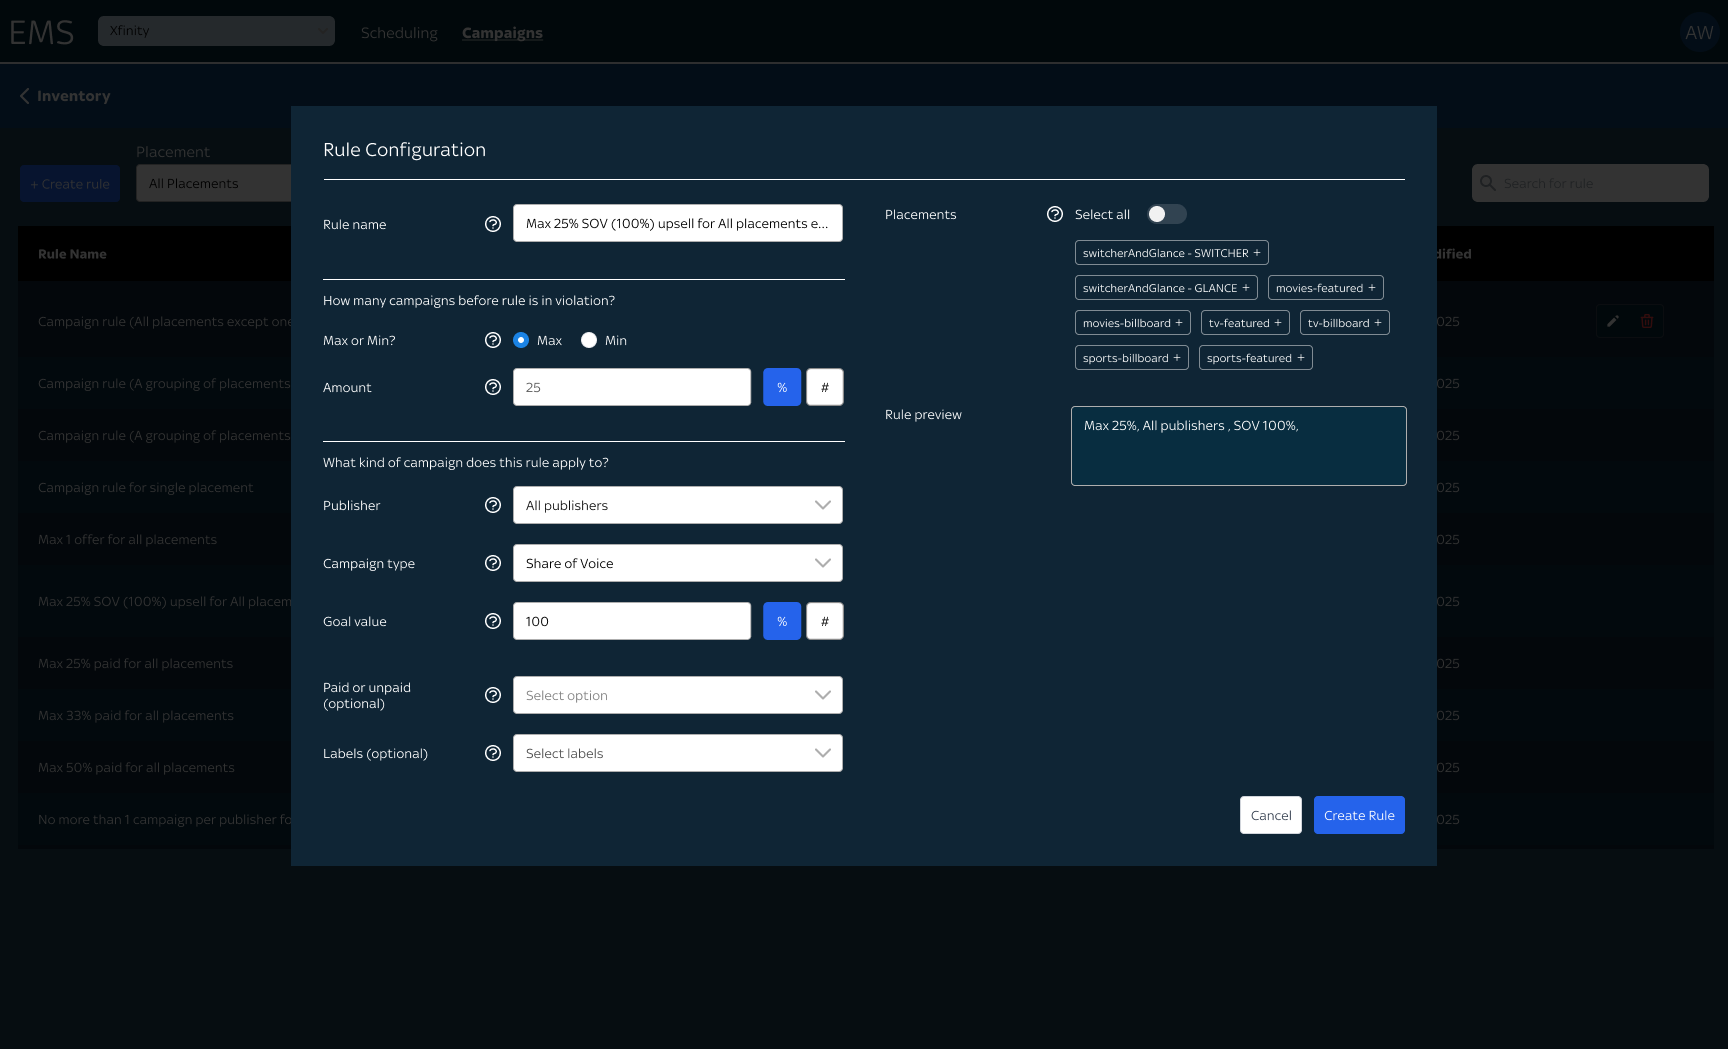
Task: Click the Rule name input field
Action: pos(678,223)
